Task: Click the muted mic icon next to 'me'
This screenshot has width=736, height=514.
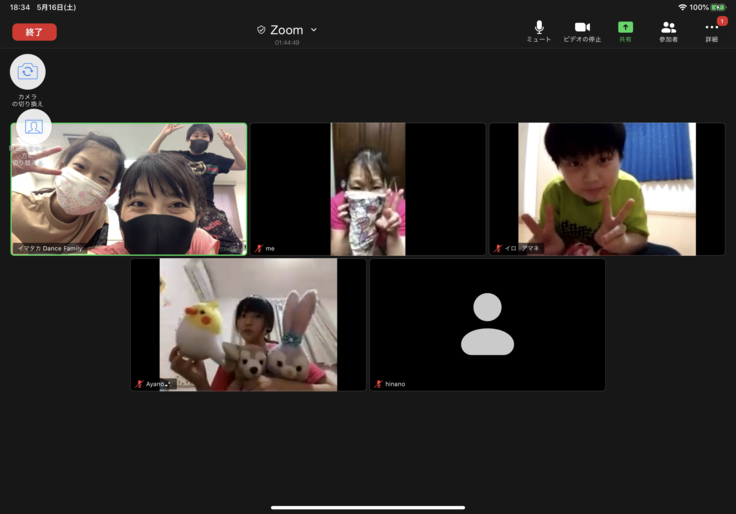Action: [x=259, y=248]
